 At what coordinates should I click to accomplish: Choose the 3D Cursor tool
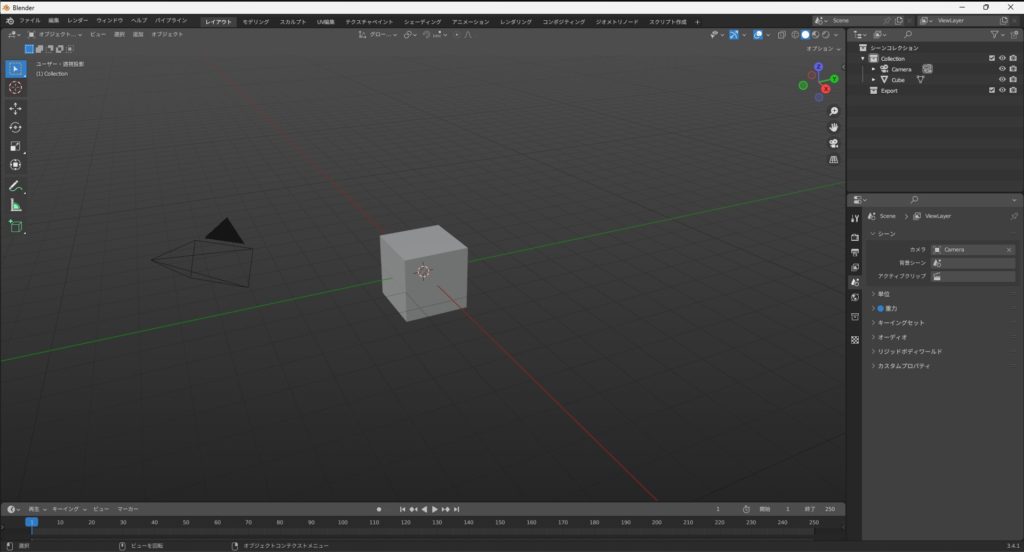tap(15, 88)
